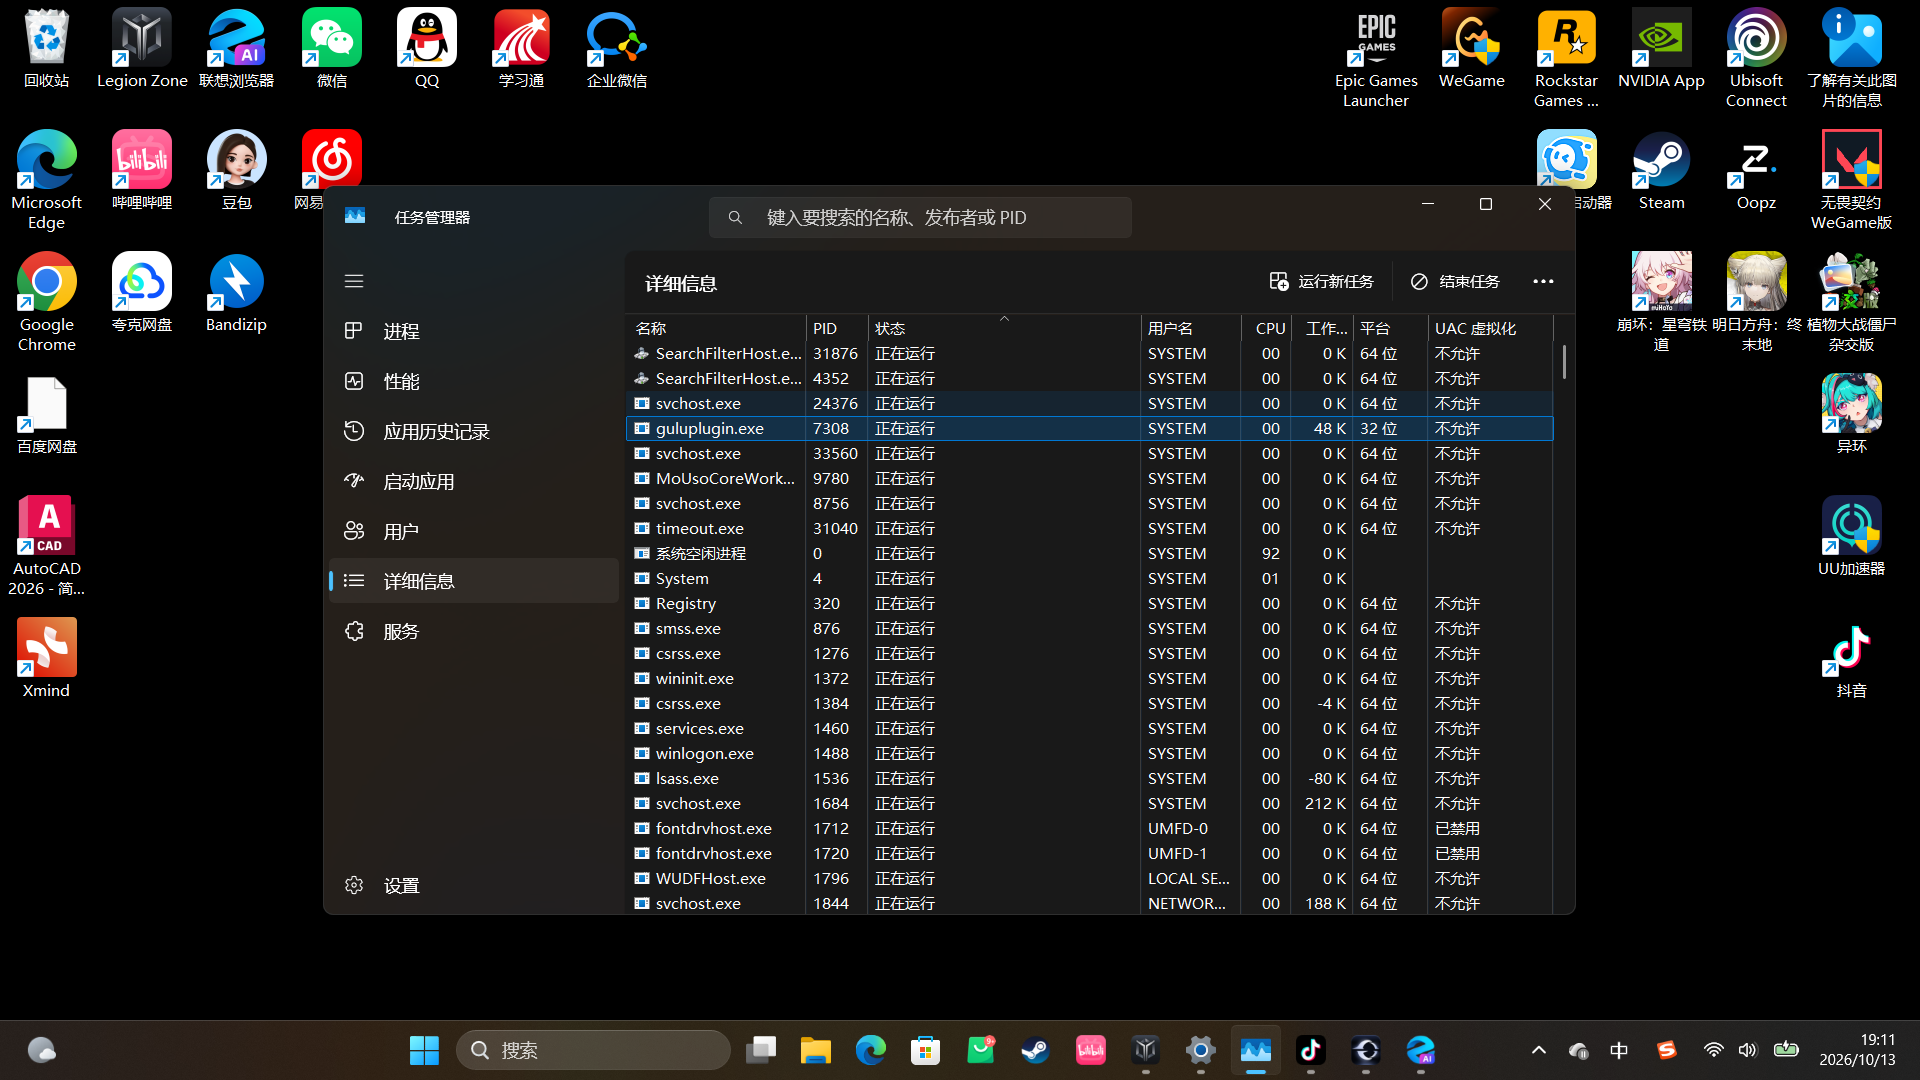Sort by PID column header
The image size is (1920, 1080).
pyautogui.click(x=837, y=328)
